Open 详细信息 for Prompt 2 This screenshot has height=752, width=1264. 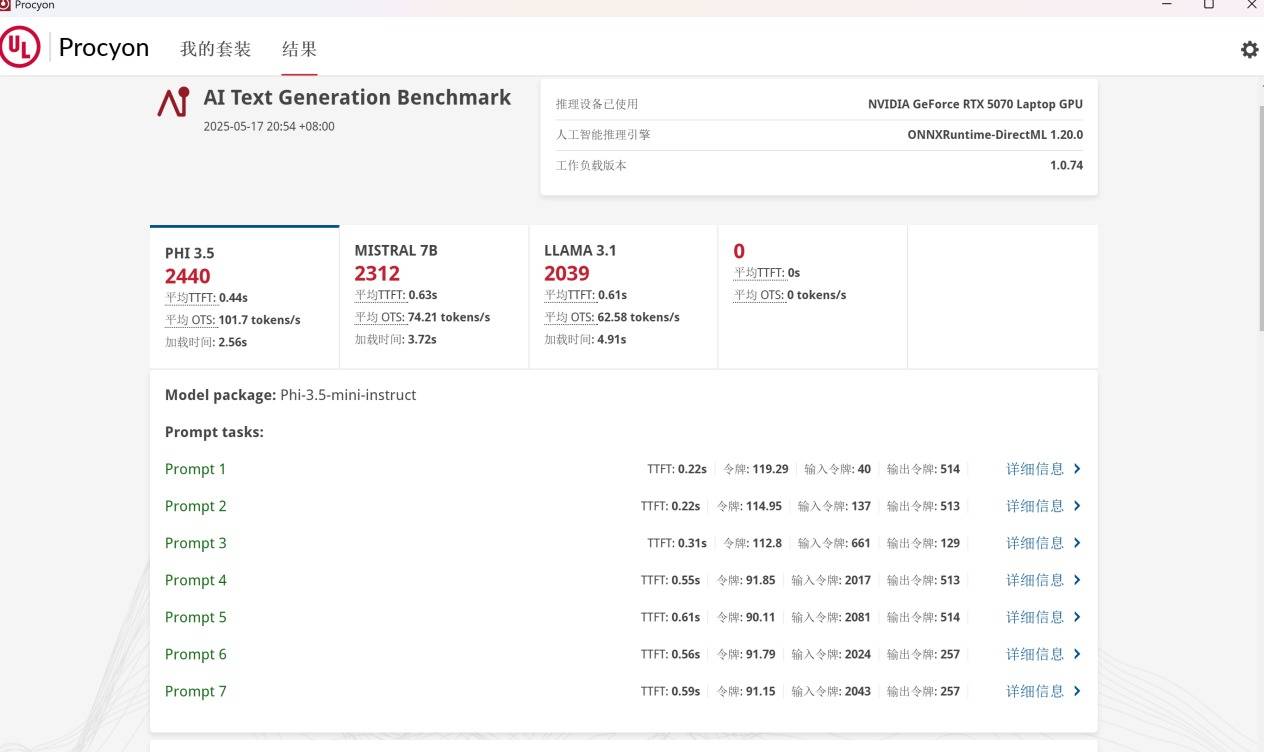tap(1035, 506)
